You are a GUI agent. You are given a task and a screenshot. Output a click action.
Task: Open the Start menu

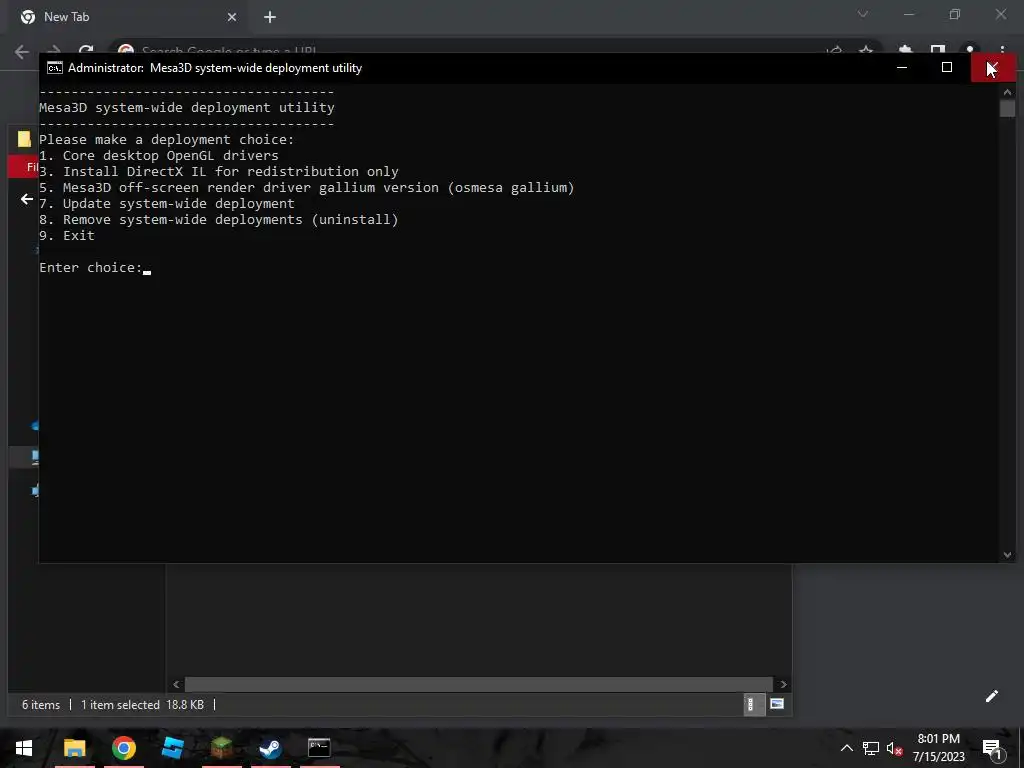(24, 748)
